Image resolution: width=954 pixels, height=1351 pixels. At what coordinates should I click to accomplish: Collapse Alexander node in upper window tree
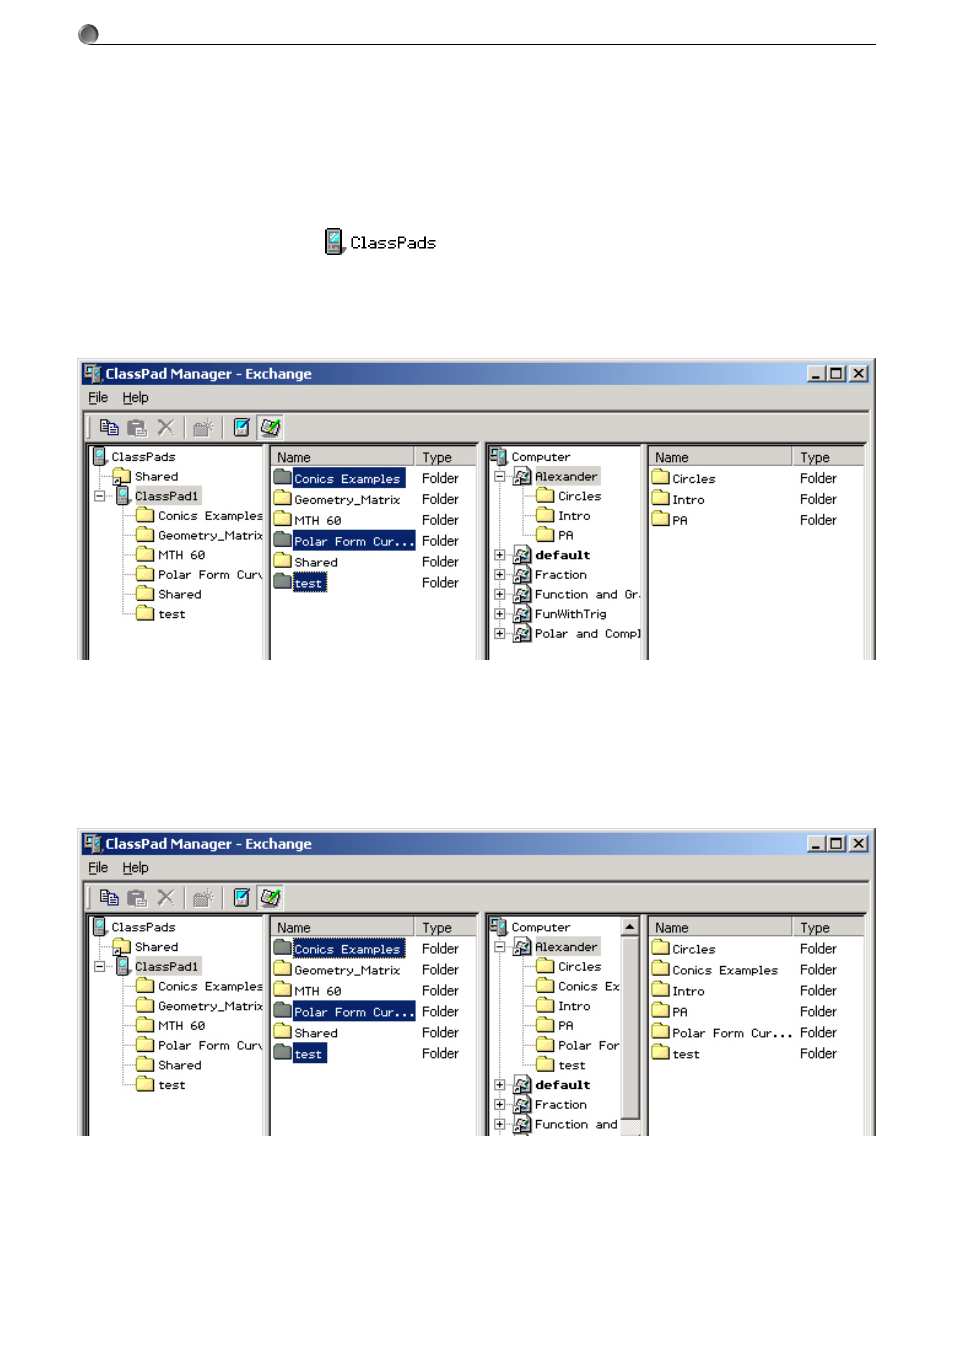500,477
